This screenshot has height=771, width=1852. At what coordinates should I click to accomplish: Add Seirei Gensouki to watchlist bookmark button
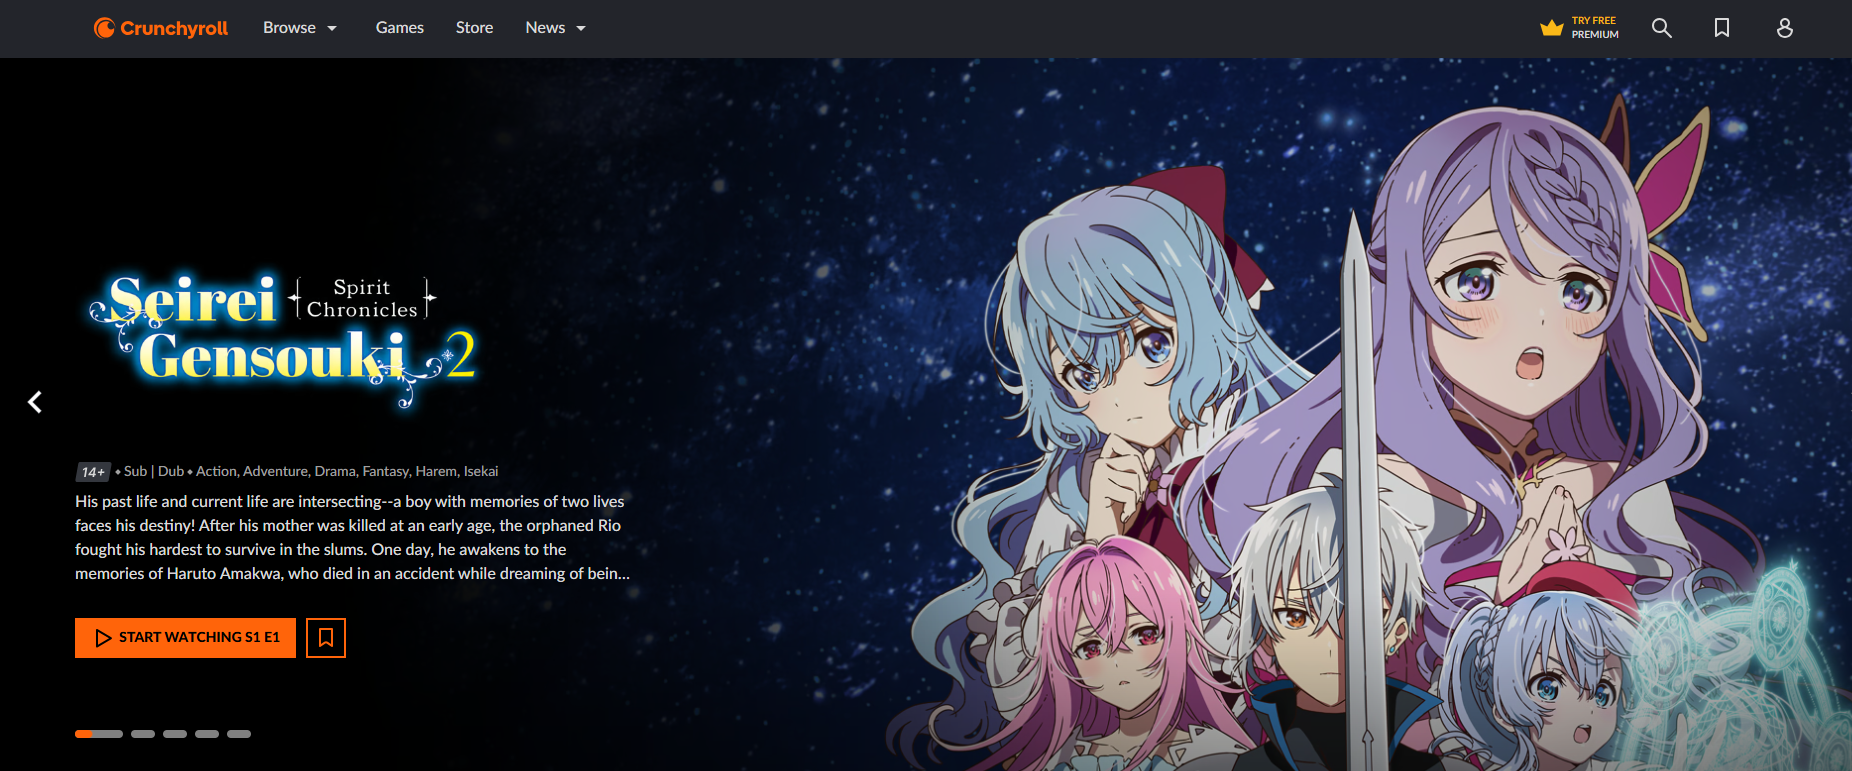click(326, 638)
